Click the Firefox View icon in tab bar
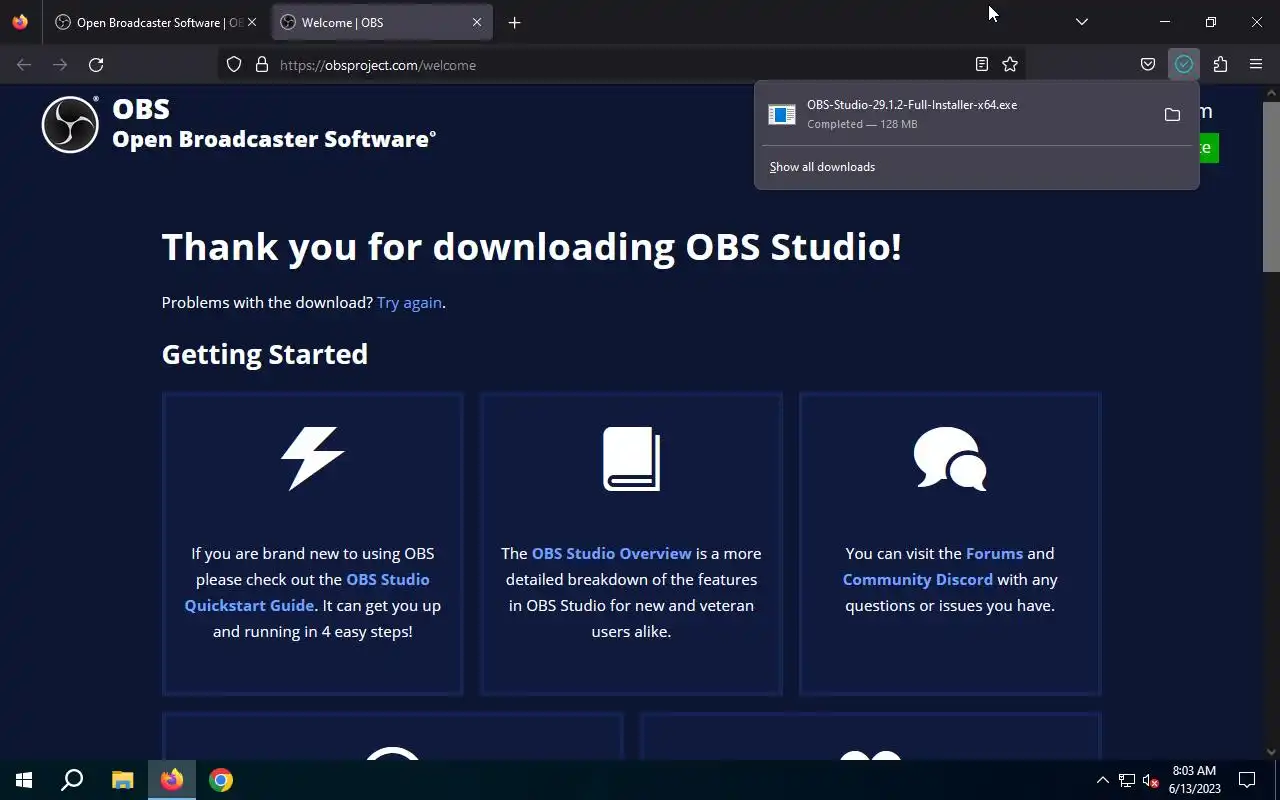The width and height of the screenshot is (1280, 800). coord(20,22)
